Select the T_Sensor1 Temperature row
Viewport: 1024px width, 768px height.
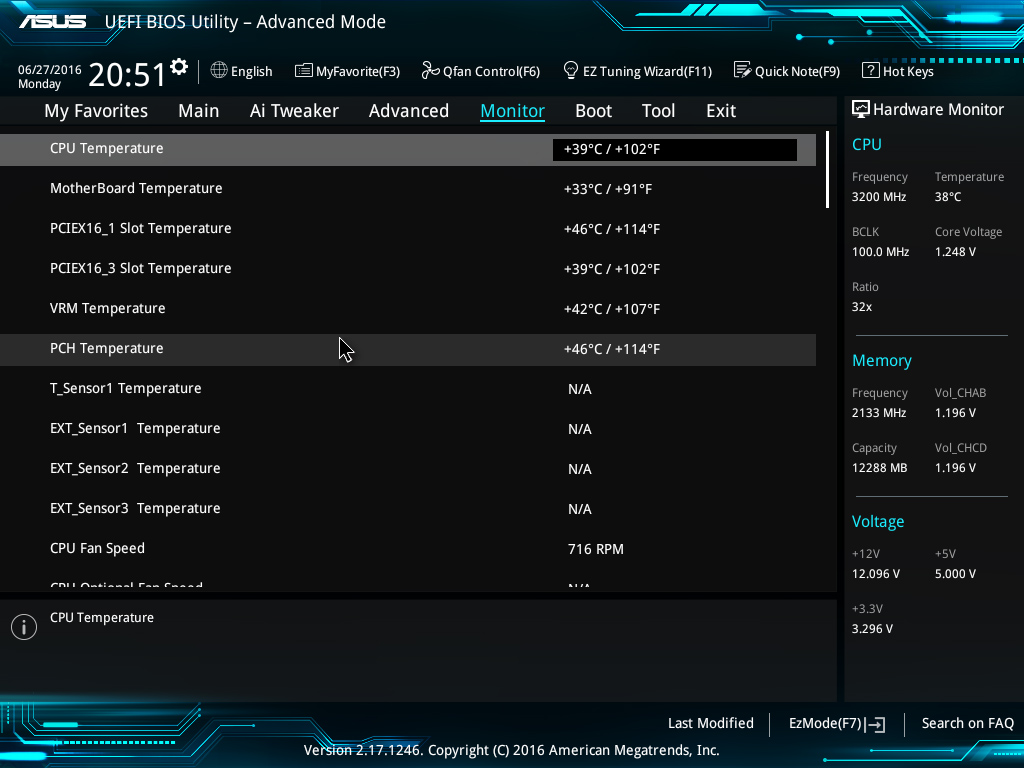point(408,389)
